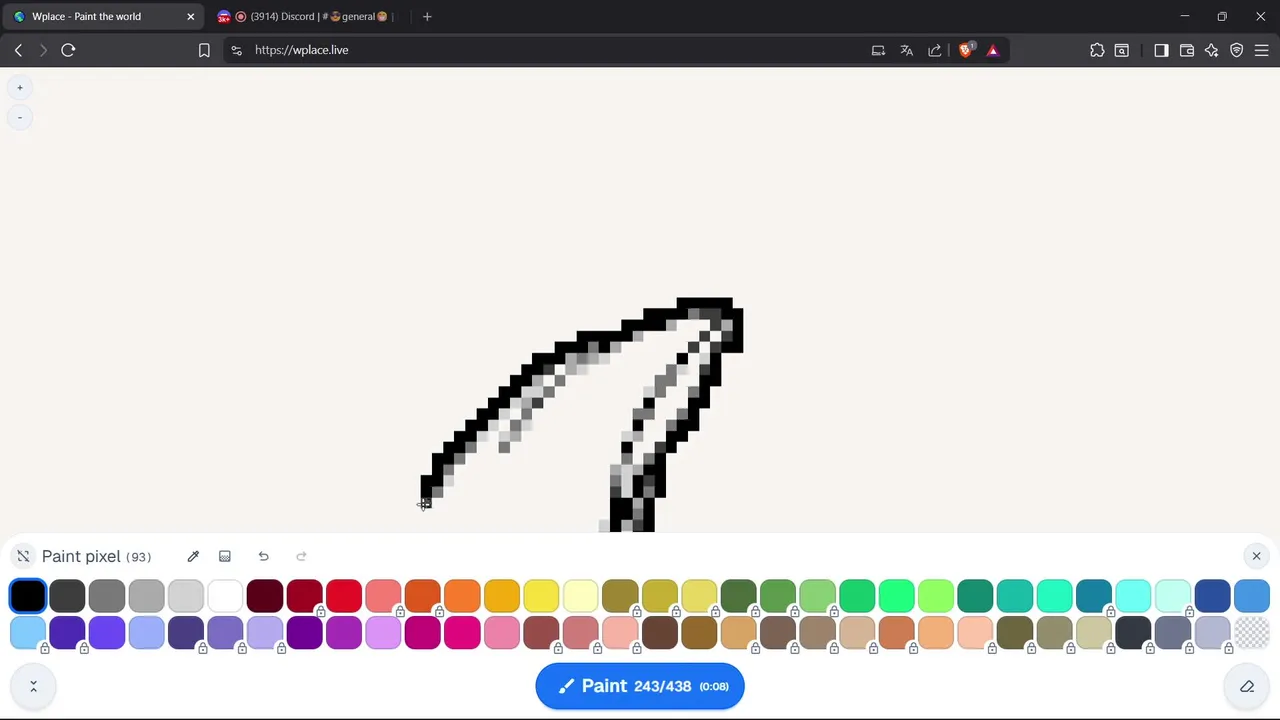Switch to the Discord general tab
Screen dimensions: 1280x720
[x=305, y=17]
